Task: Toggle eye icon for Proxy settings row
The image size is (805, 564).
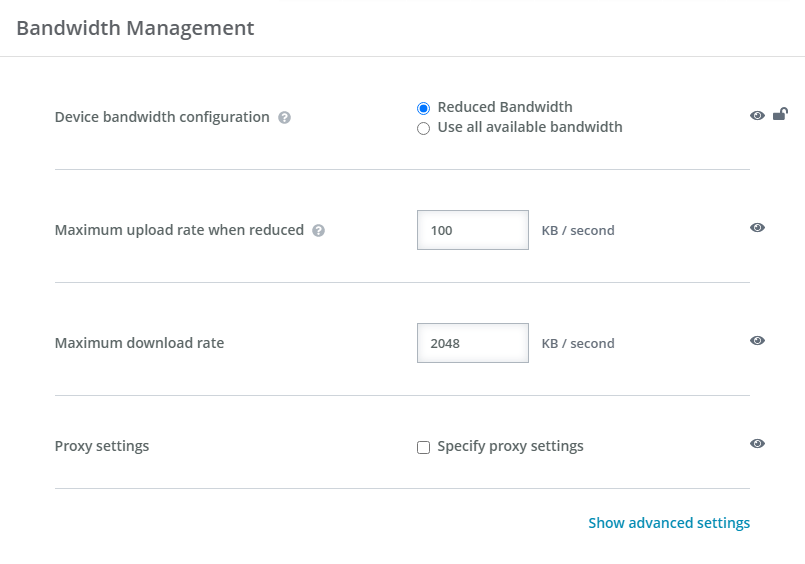Action: (x=757, y=444)
